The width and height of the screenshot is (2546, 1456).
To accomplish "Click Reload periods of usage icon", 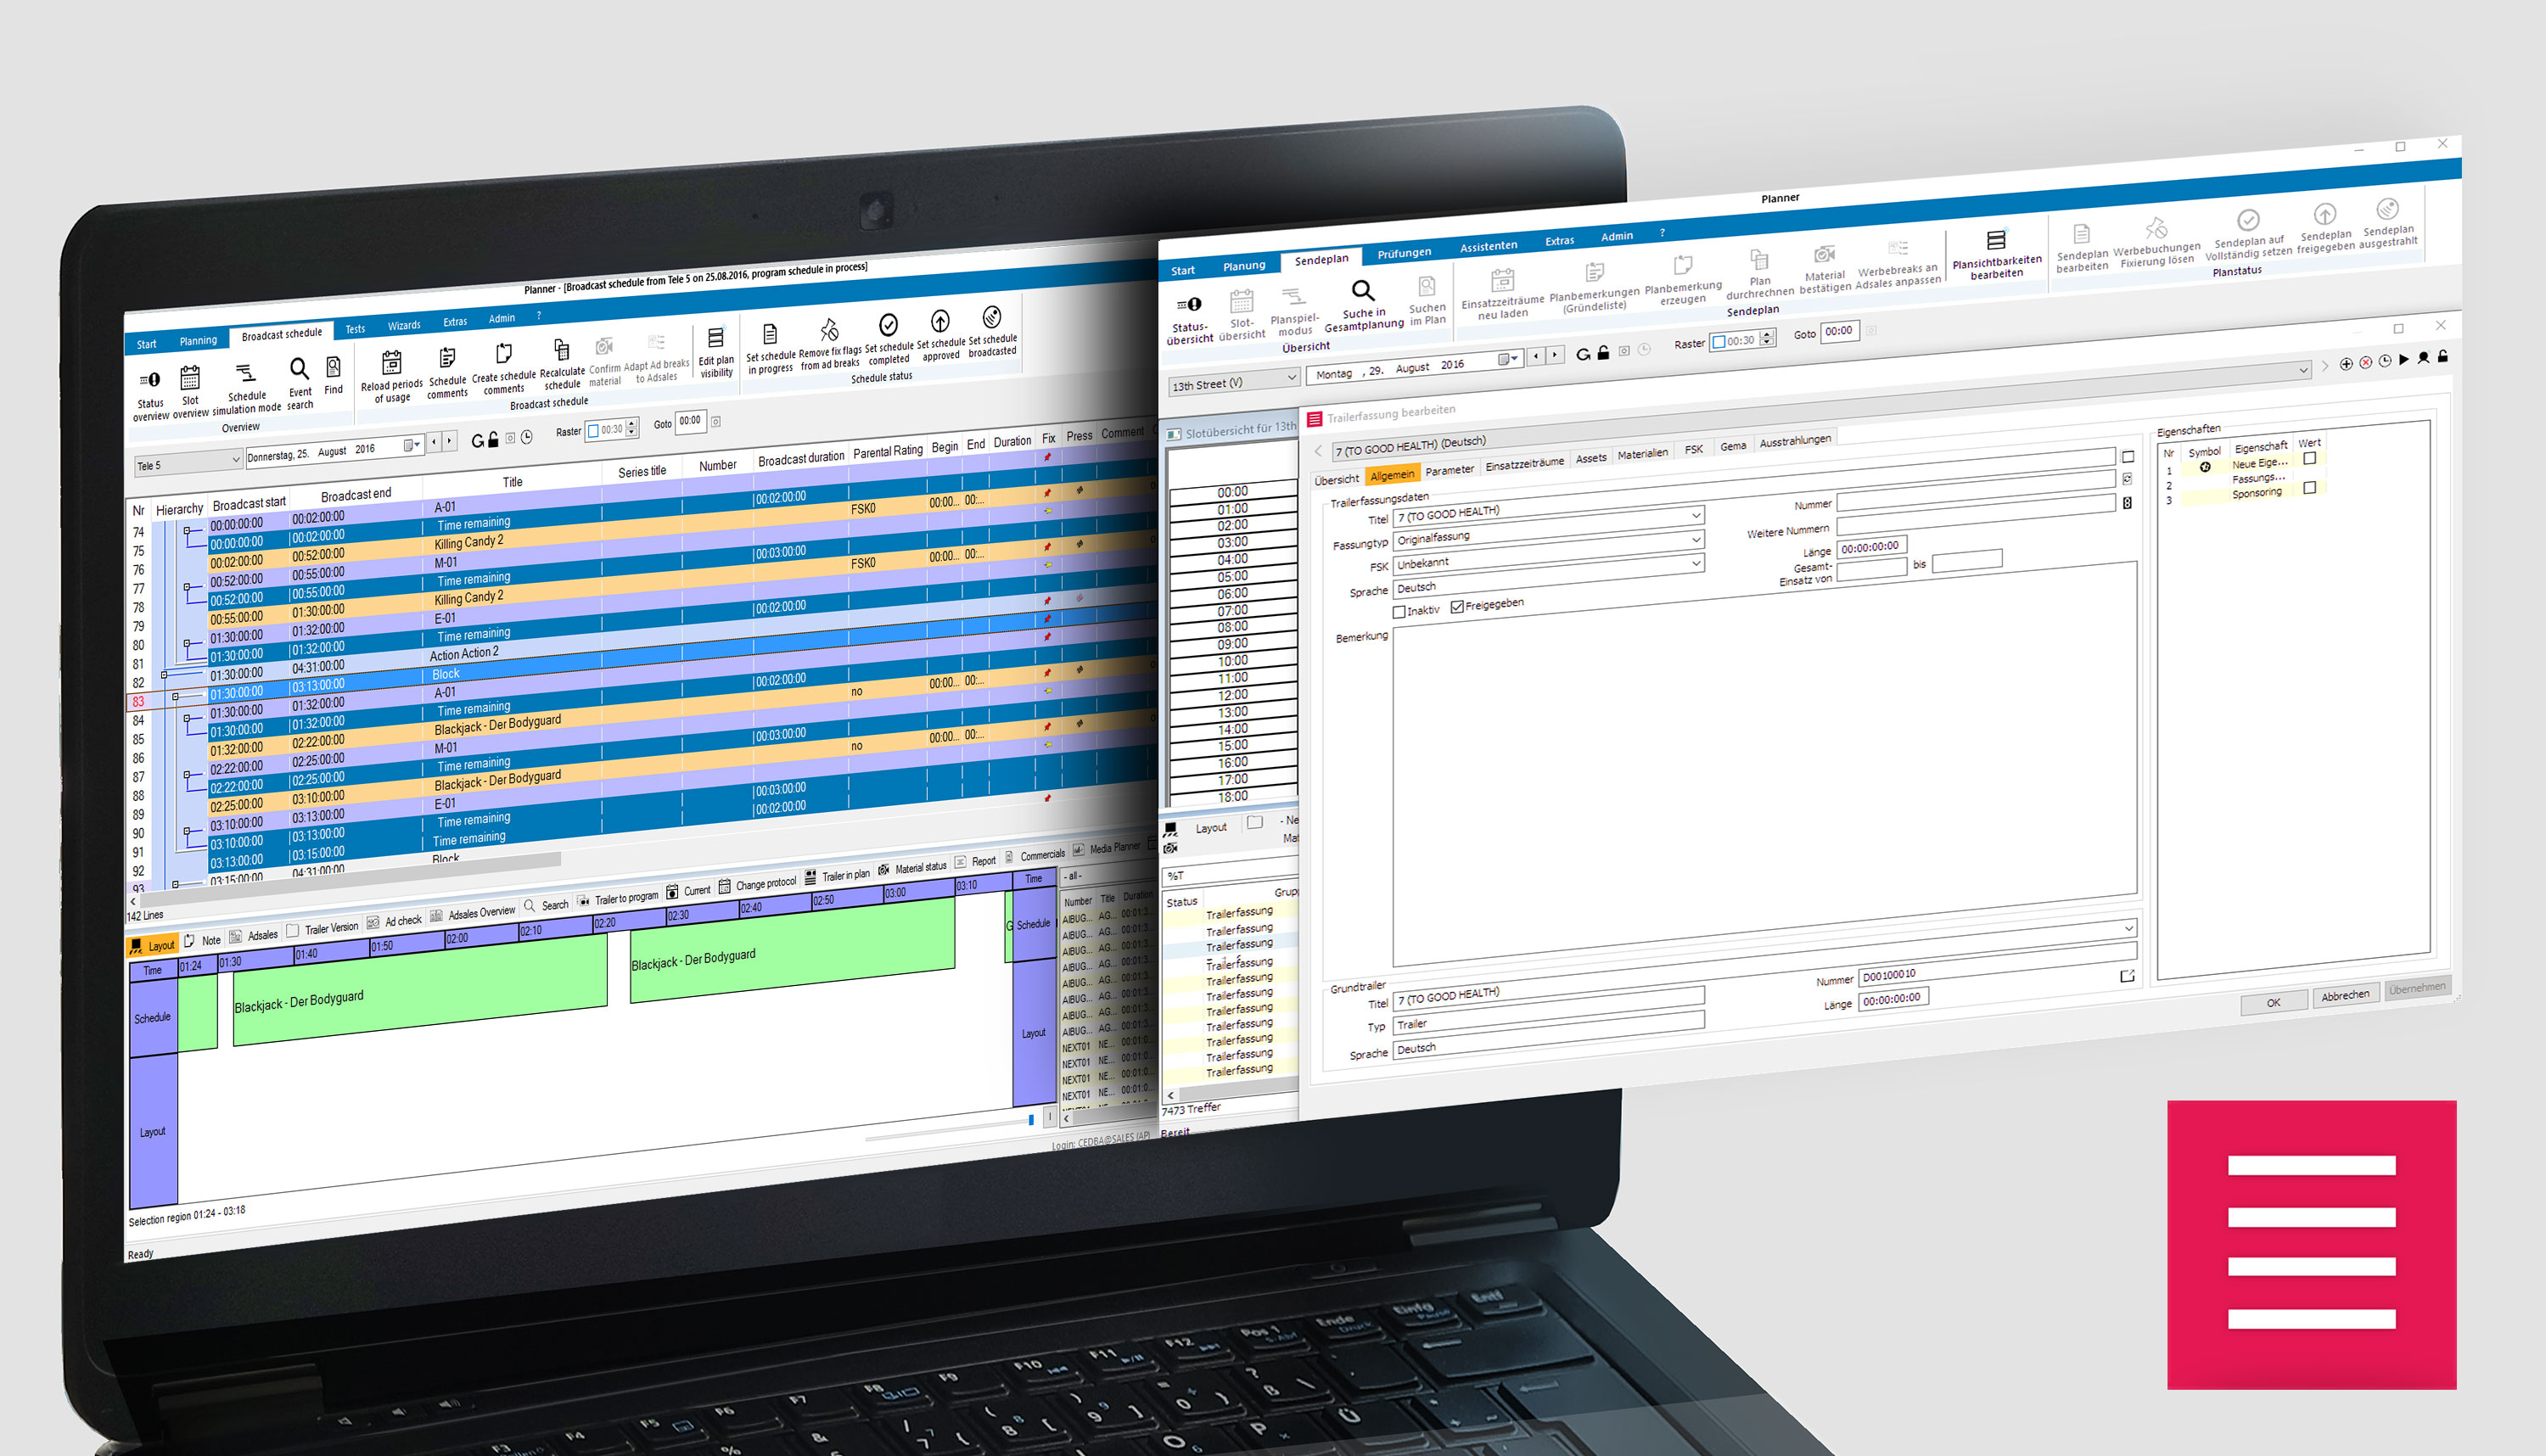I will pos(392,363).
